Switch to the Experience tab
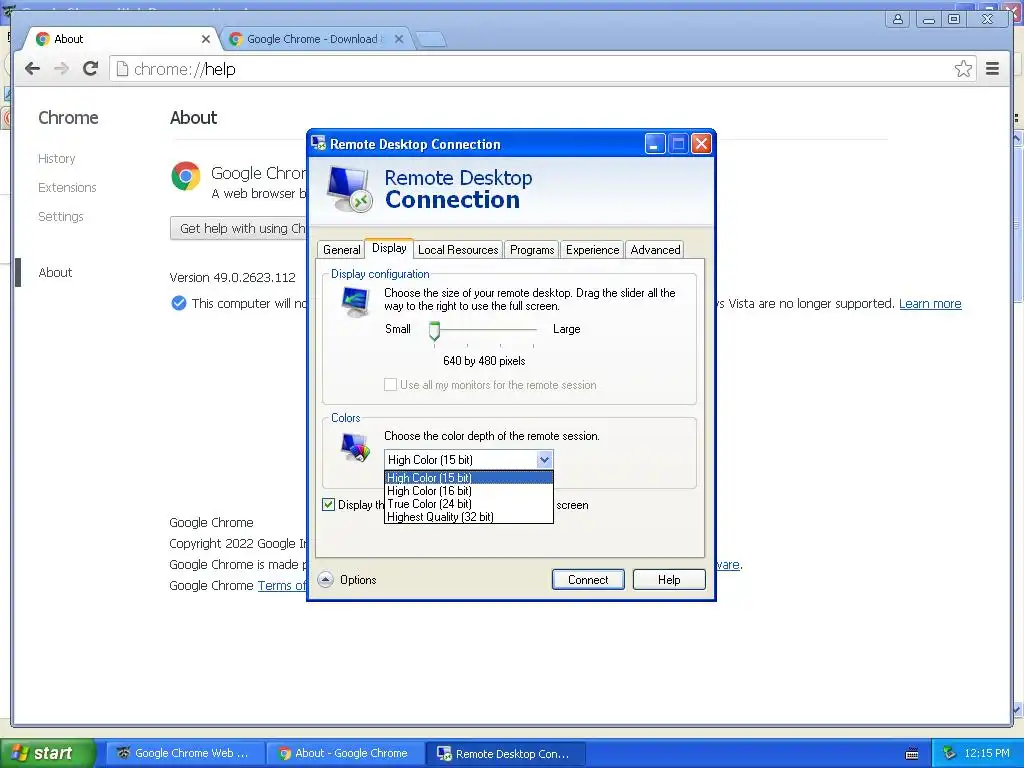 click(592, 249)
